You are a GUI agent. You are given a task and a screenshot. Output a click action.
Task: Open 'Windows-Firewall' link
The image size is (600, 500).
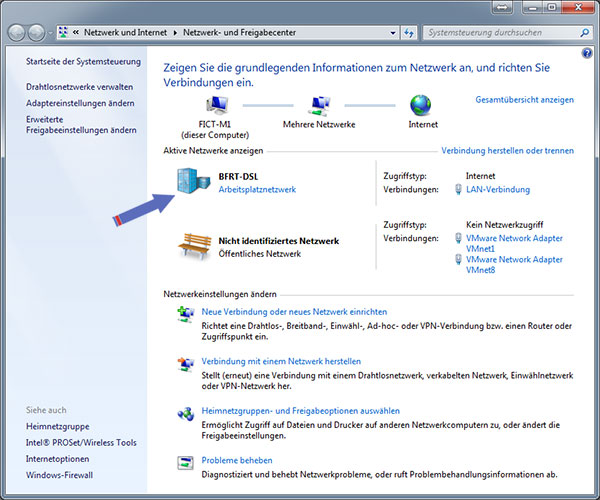pyautogui.click(x=59, y=475)
